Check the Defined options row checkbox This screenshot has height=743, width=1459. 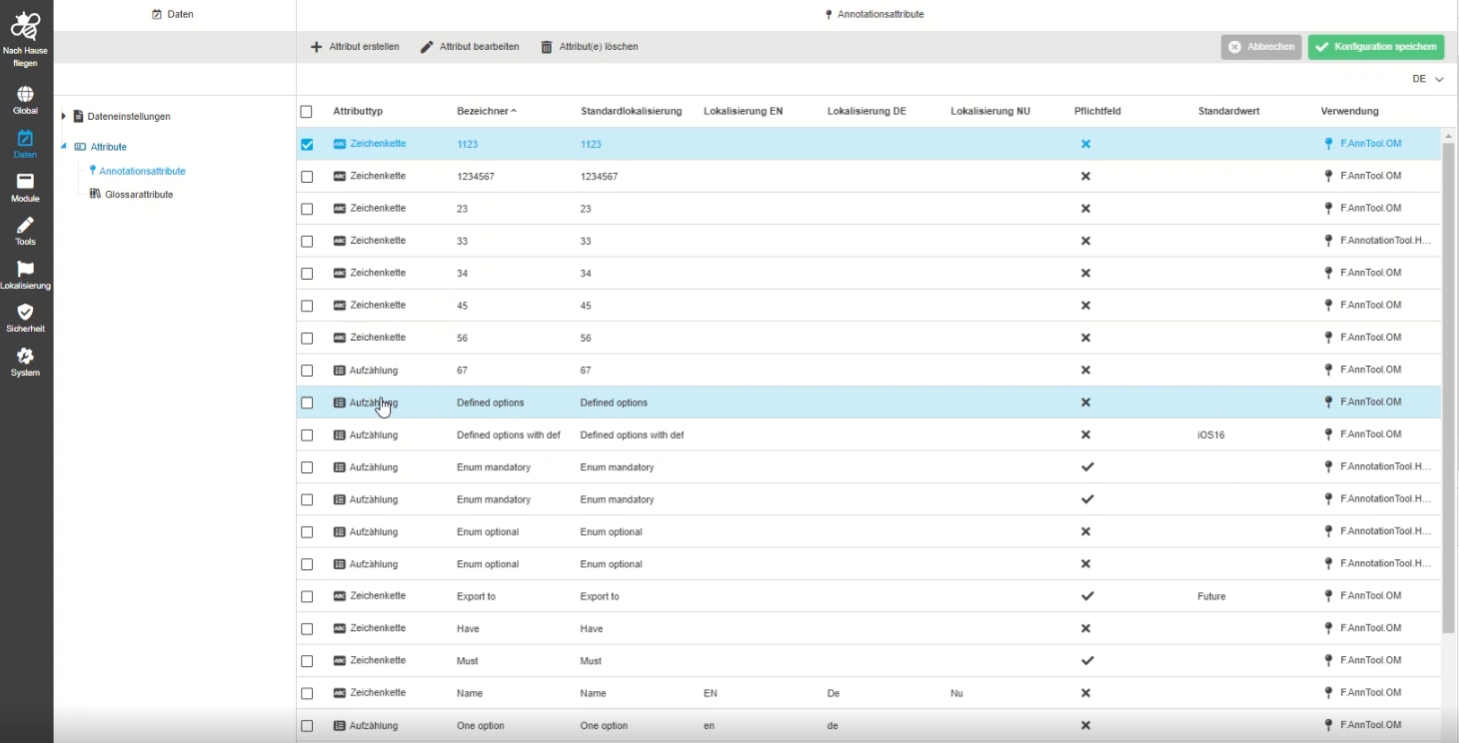tap(307, 403)
